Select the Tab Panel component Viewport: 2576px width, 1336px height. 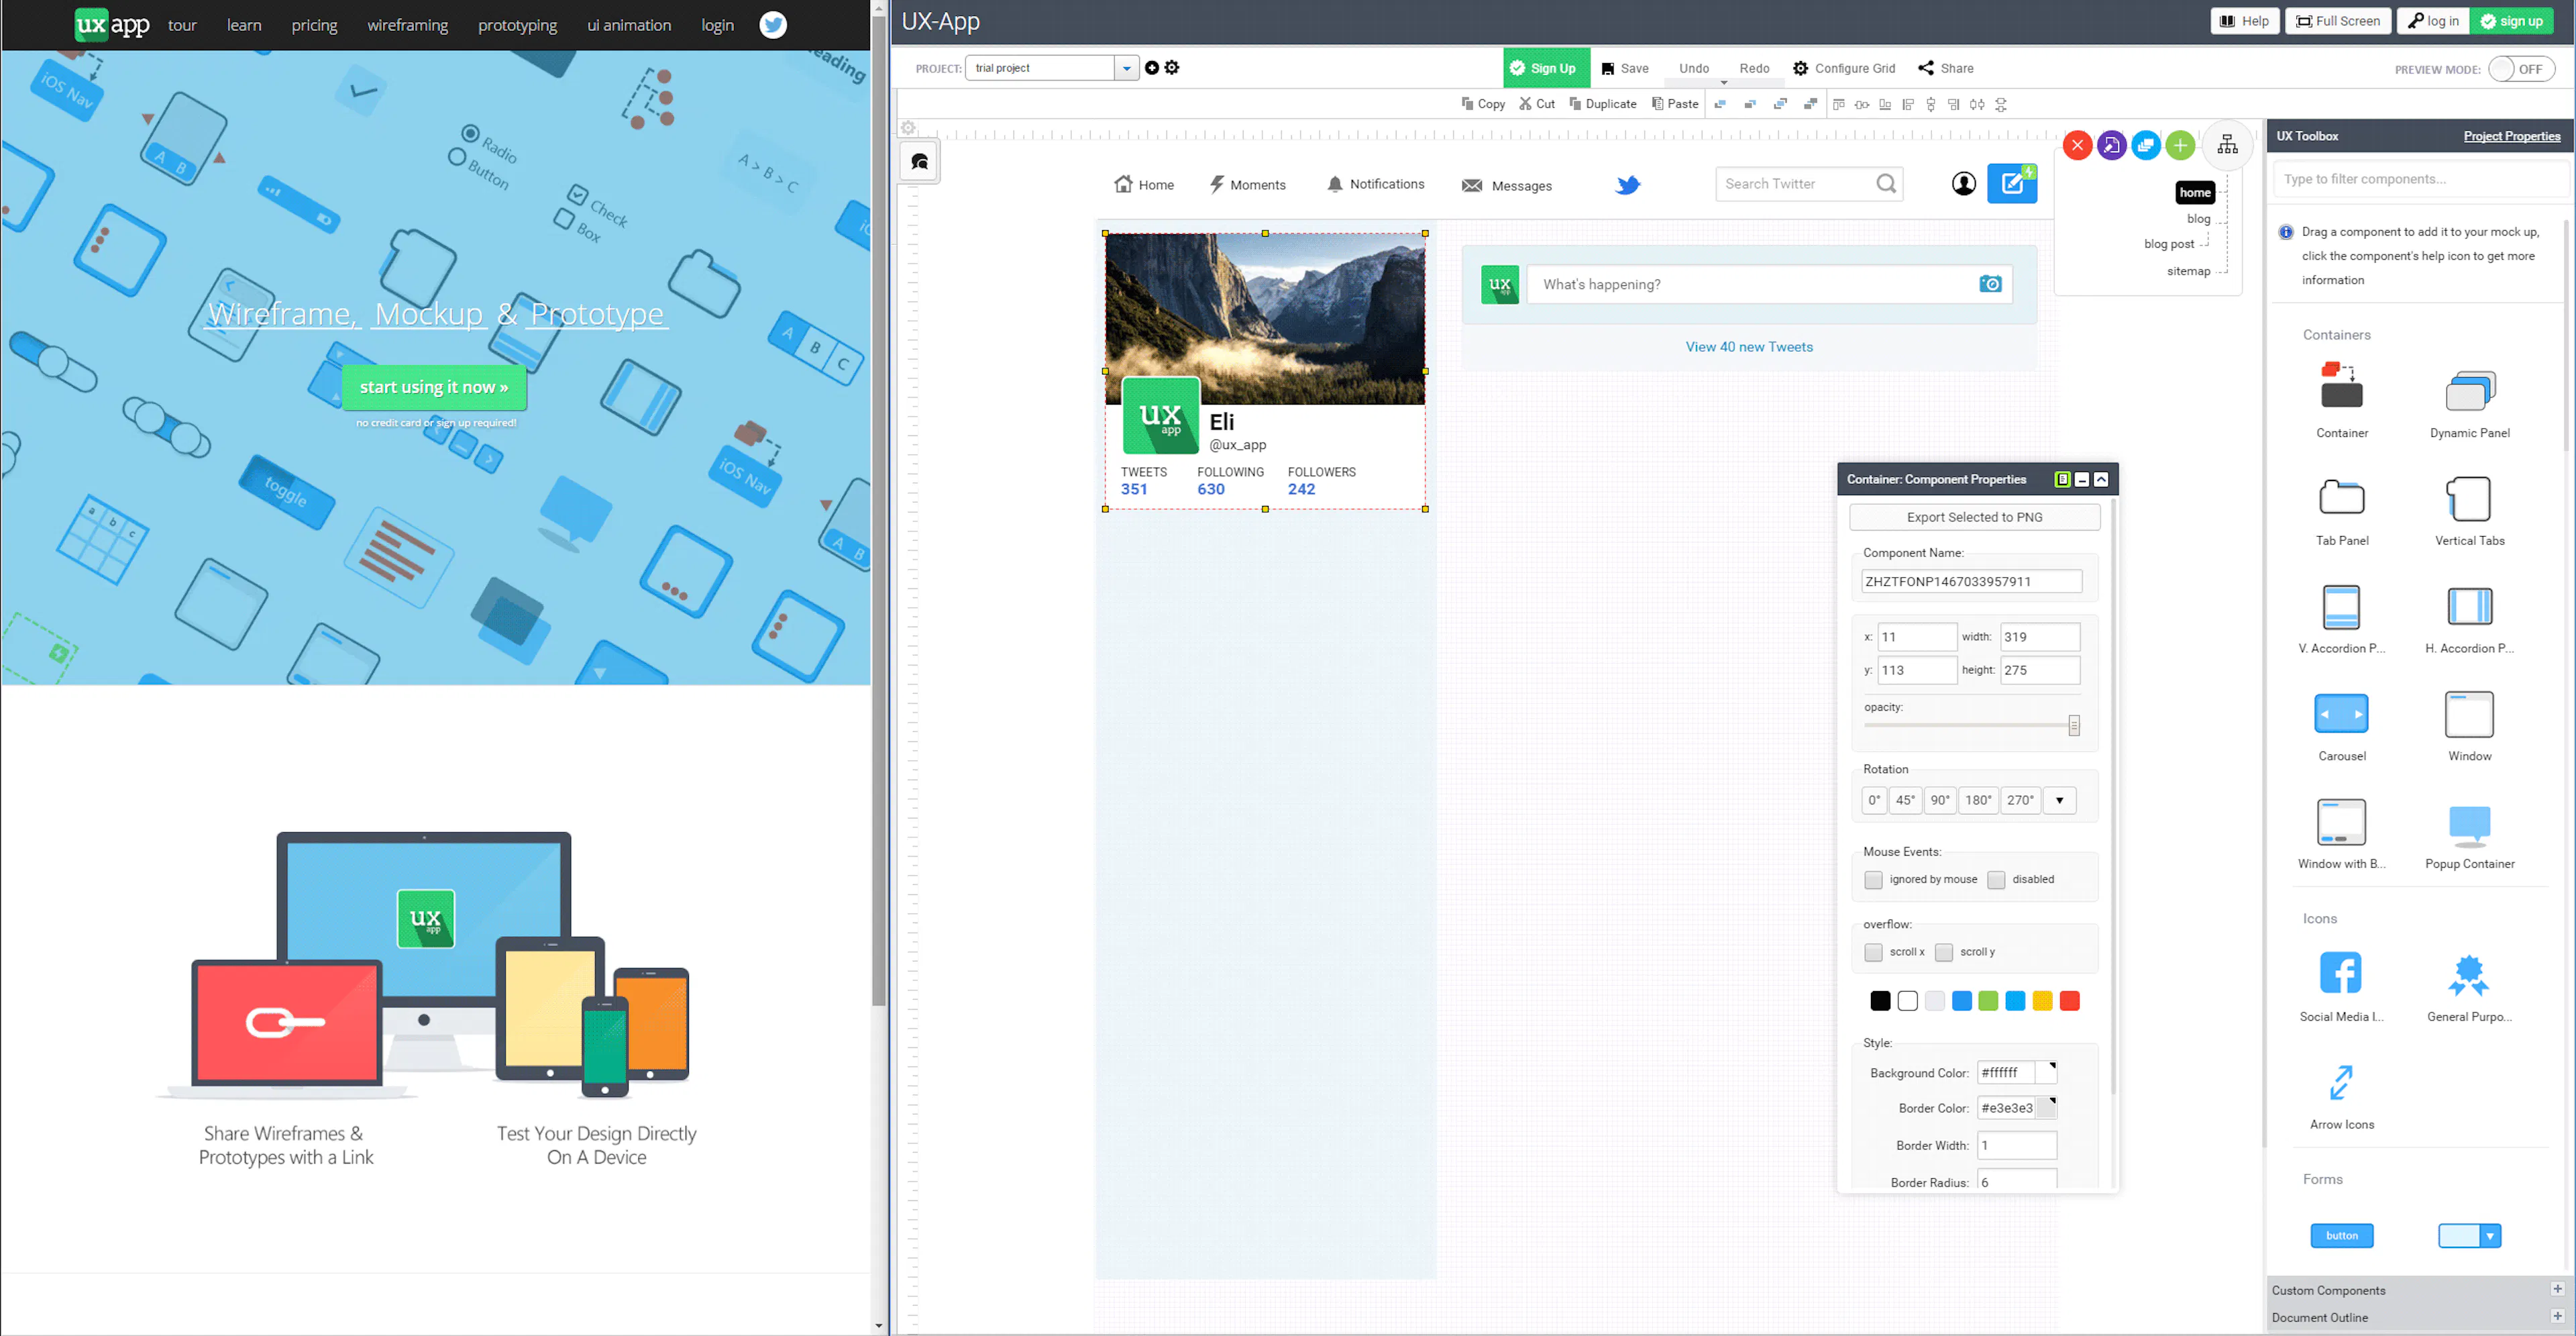click(2341, 510)
